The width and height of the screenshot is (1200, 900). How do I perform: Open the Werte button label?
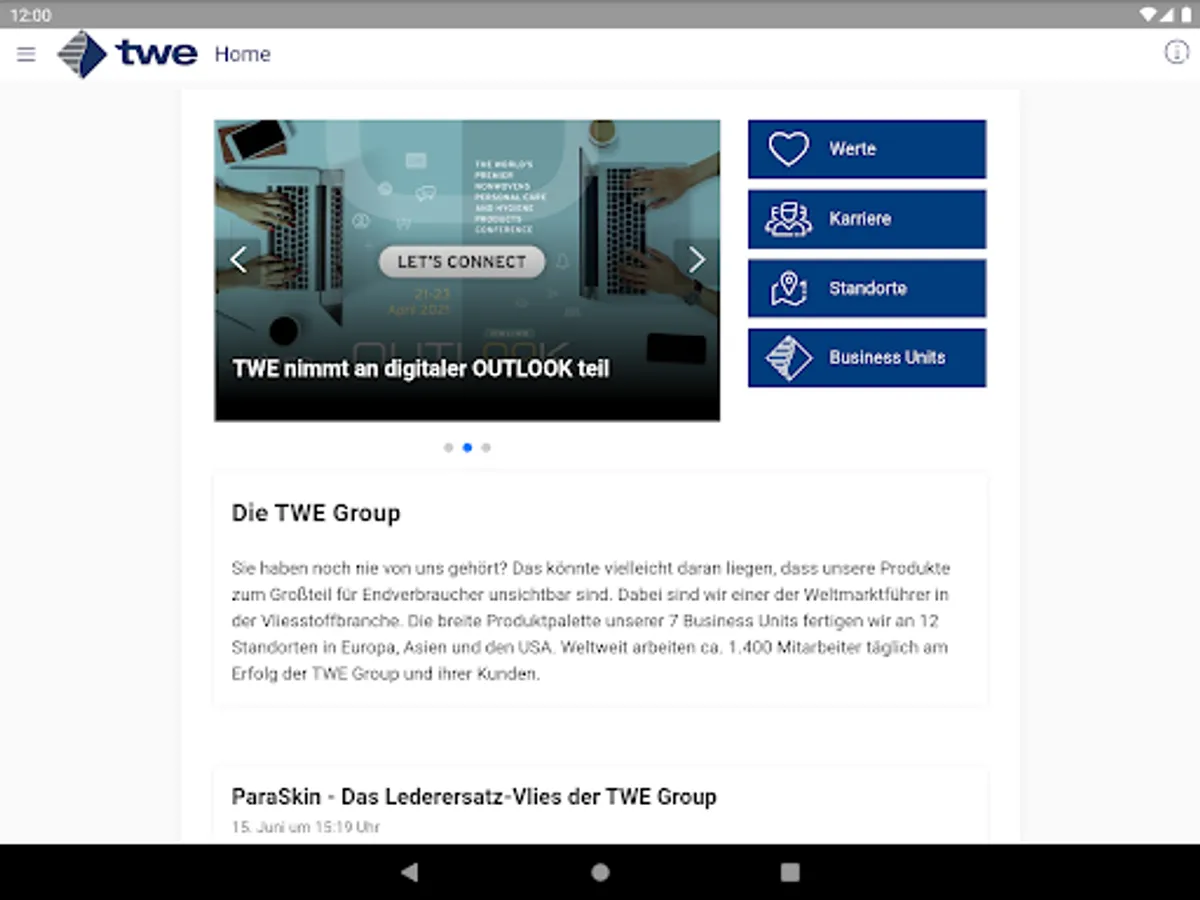(852, 149)
